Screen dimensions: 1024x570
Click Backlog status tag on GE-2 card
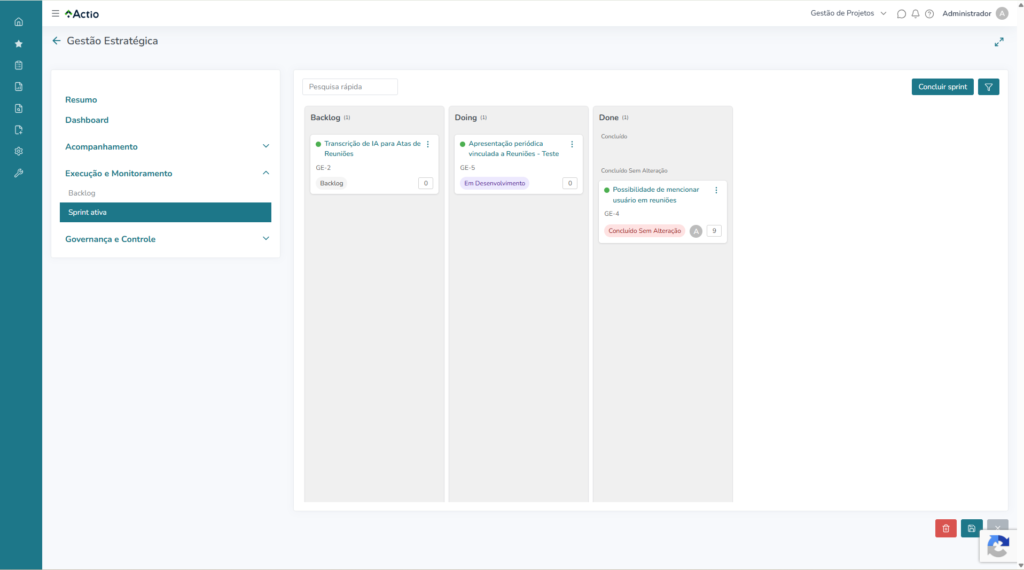331,183
